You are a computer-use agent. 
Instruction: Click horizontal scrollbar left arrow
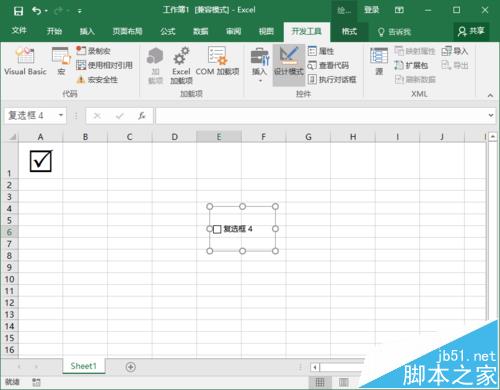point(315,368)
